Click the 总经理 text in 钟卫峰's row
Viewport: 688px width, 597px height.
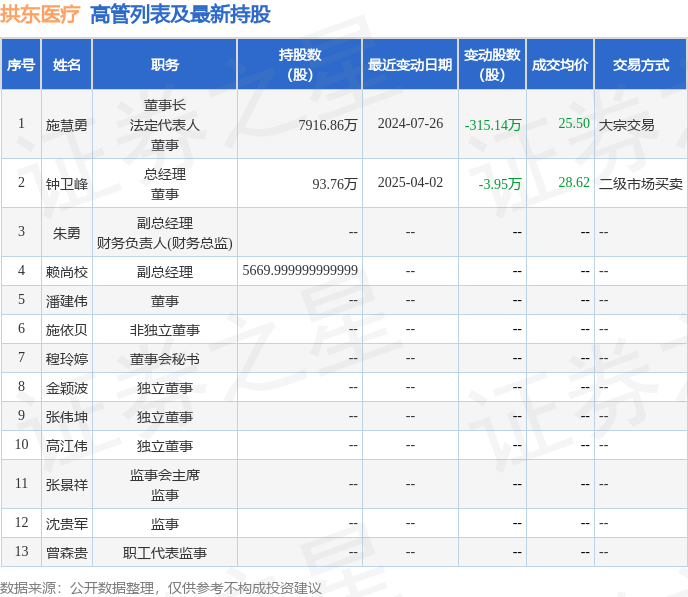point(165,174)
